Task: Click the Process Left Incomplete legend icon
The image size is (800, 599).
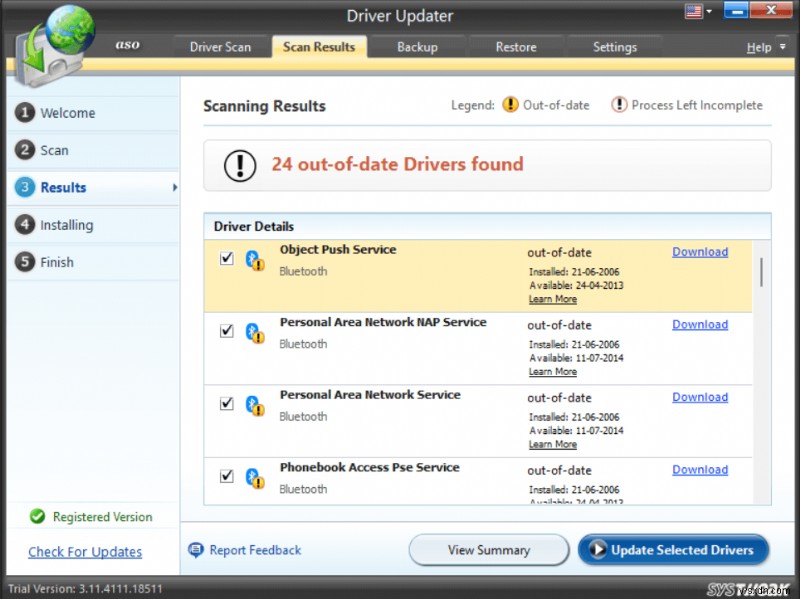Action: click(619, 105)
